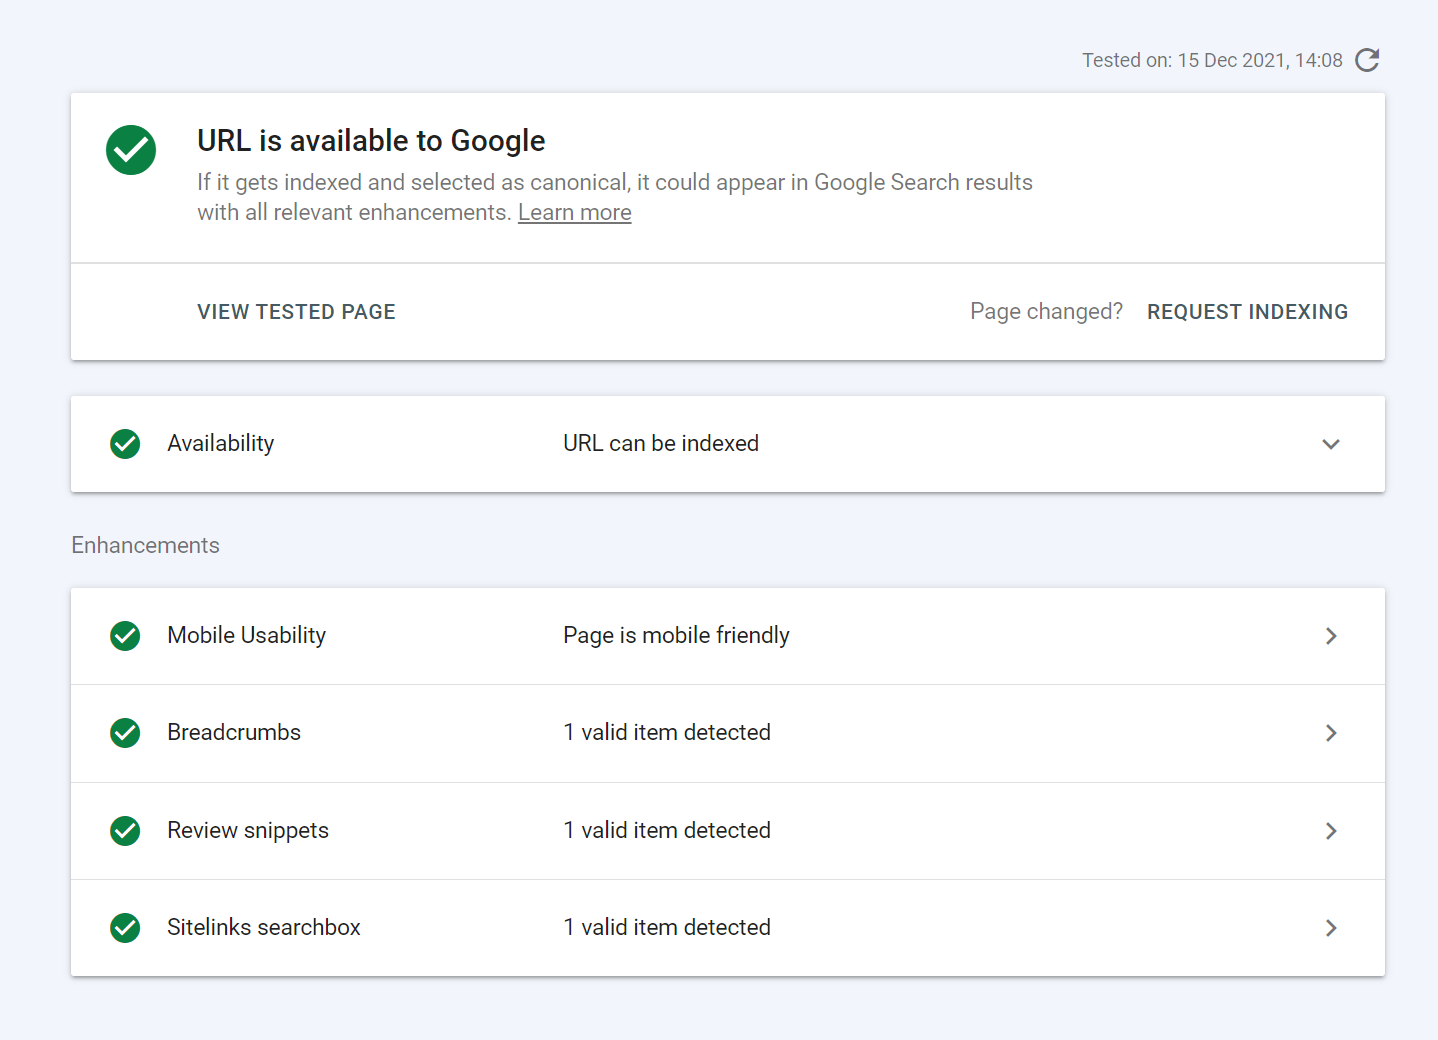Click the Breadcrumbs green check icon
This screenshot has height=1040, width=1438.
click(125, 733)
